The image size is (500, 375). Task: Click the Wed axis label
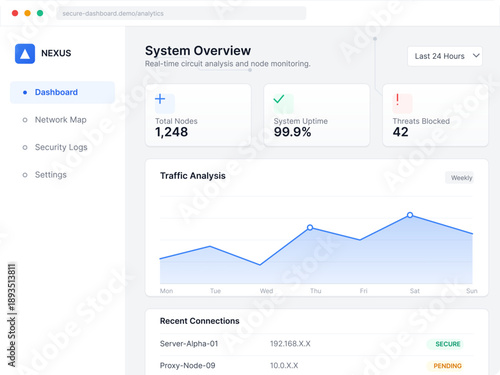tap(266, 291)
